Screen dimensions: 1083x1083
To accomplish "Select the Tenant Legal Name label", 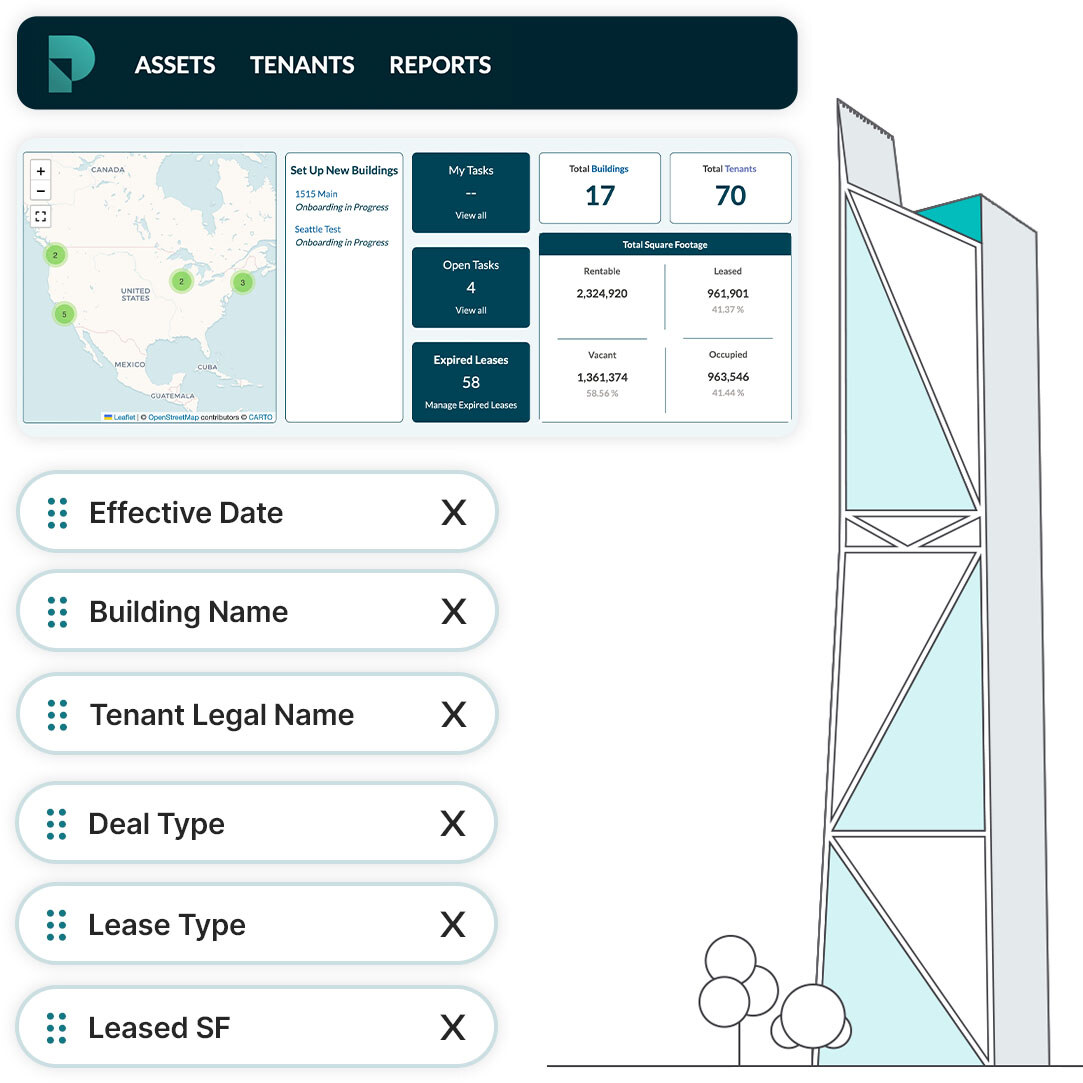I will point(222,716).
